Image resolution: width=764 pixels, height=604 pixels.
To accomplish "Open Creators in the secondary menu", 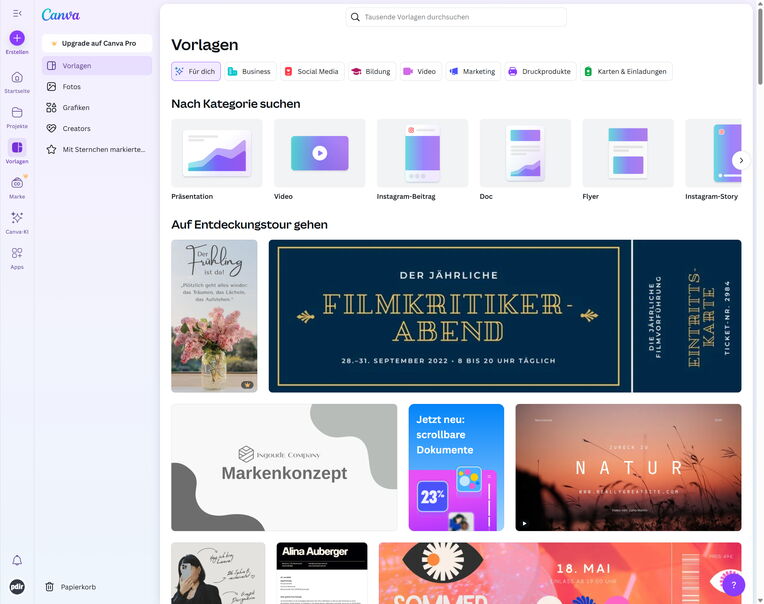I will [96, 129].
